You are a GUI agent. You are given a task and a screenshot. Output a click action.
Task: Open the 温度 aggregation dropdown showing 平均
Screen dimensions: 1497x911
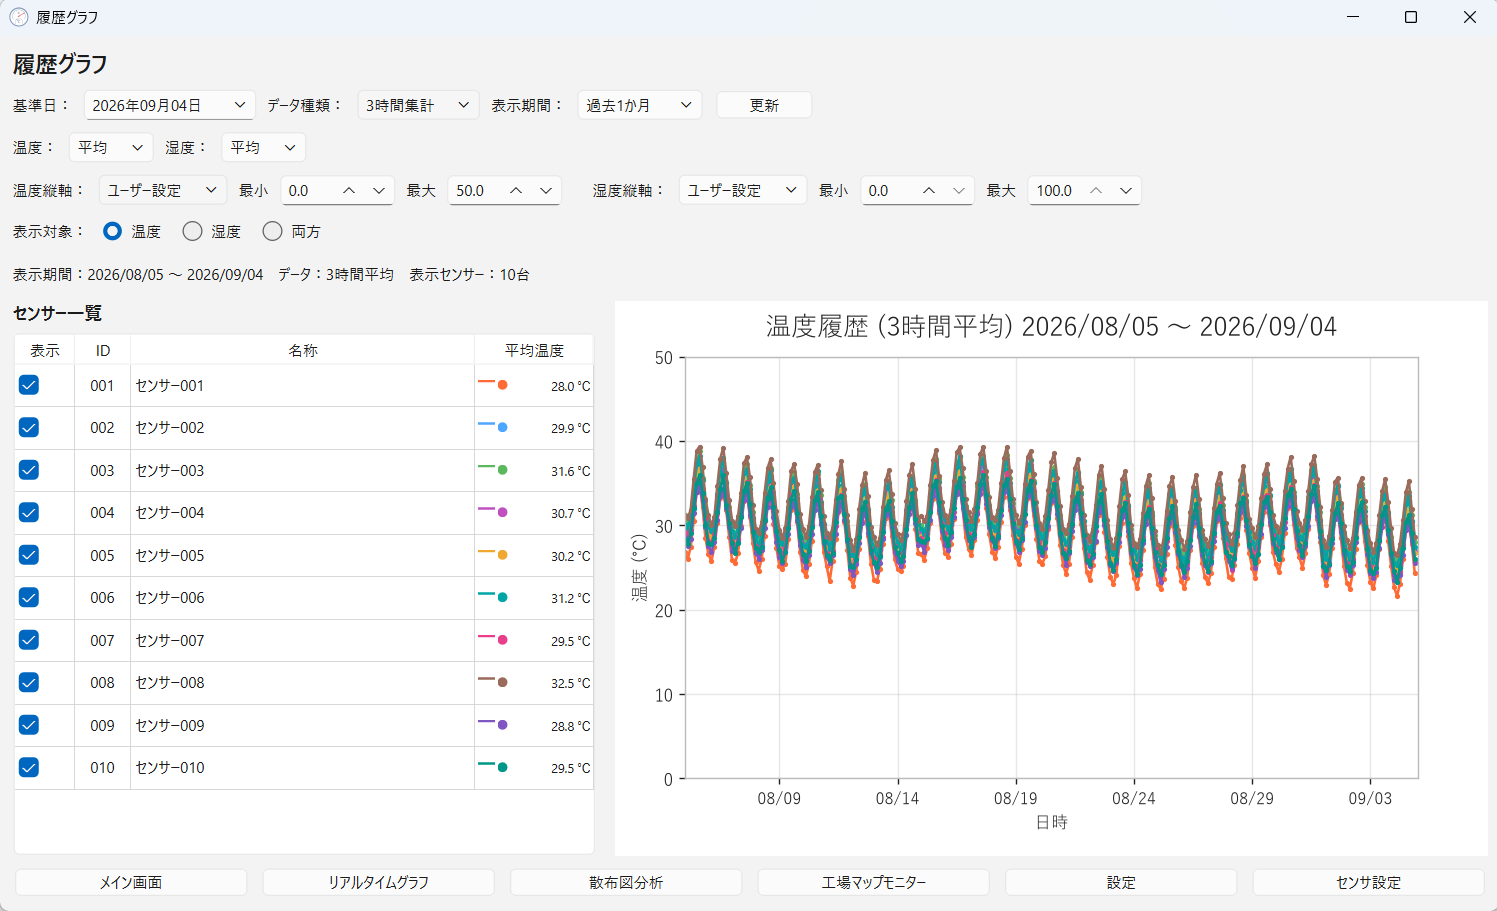click(111, 147)
